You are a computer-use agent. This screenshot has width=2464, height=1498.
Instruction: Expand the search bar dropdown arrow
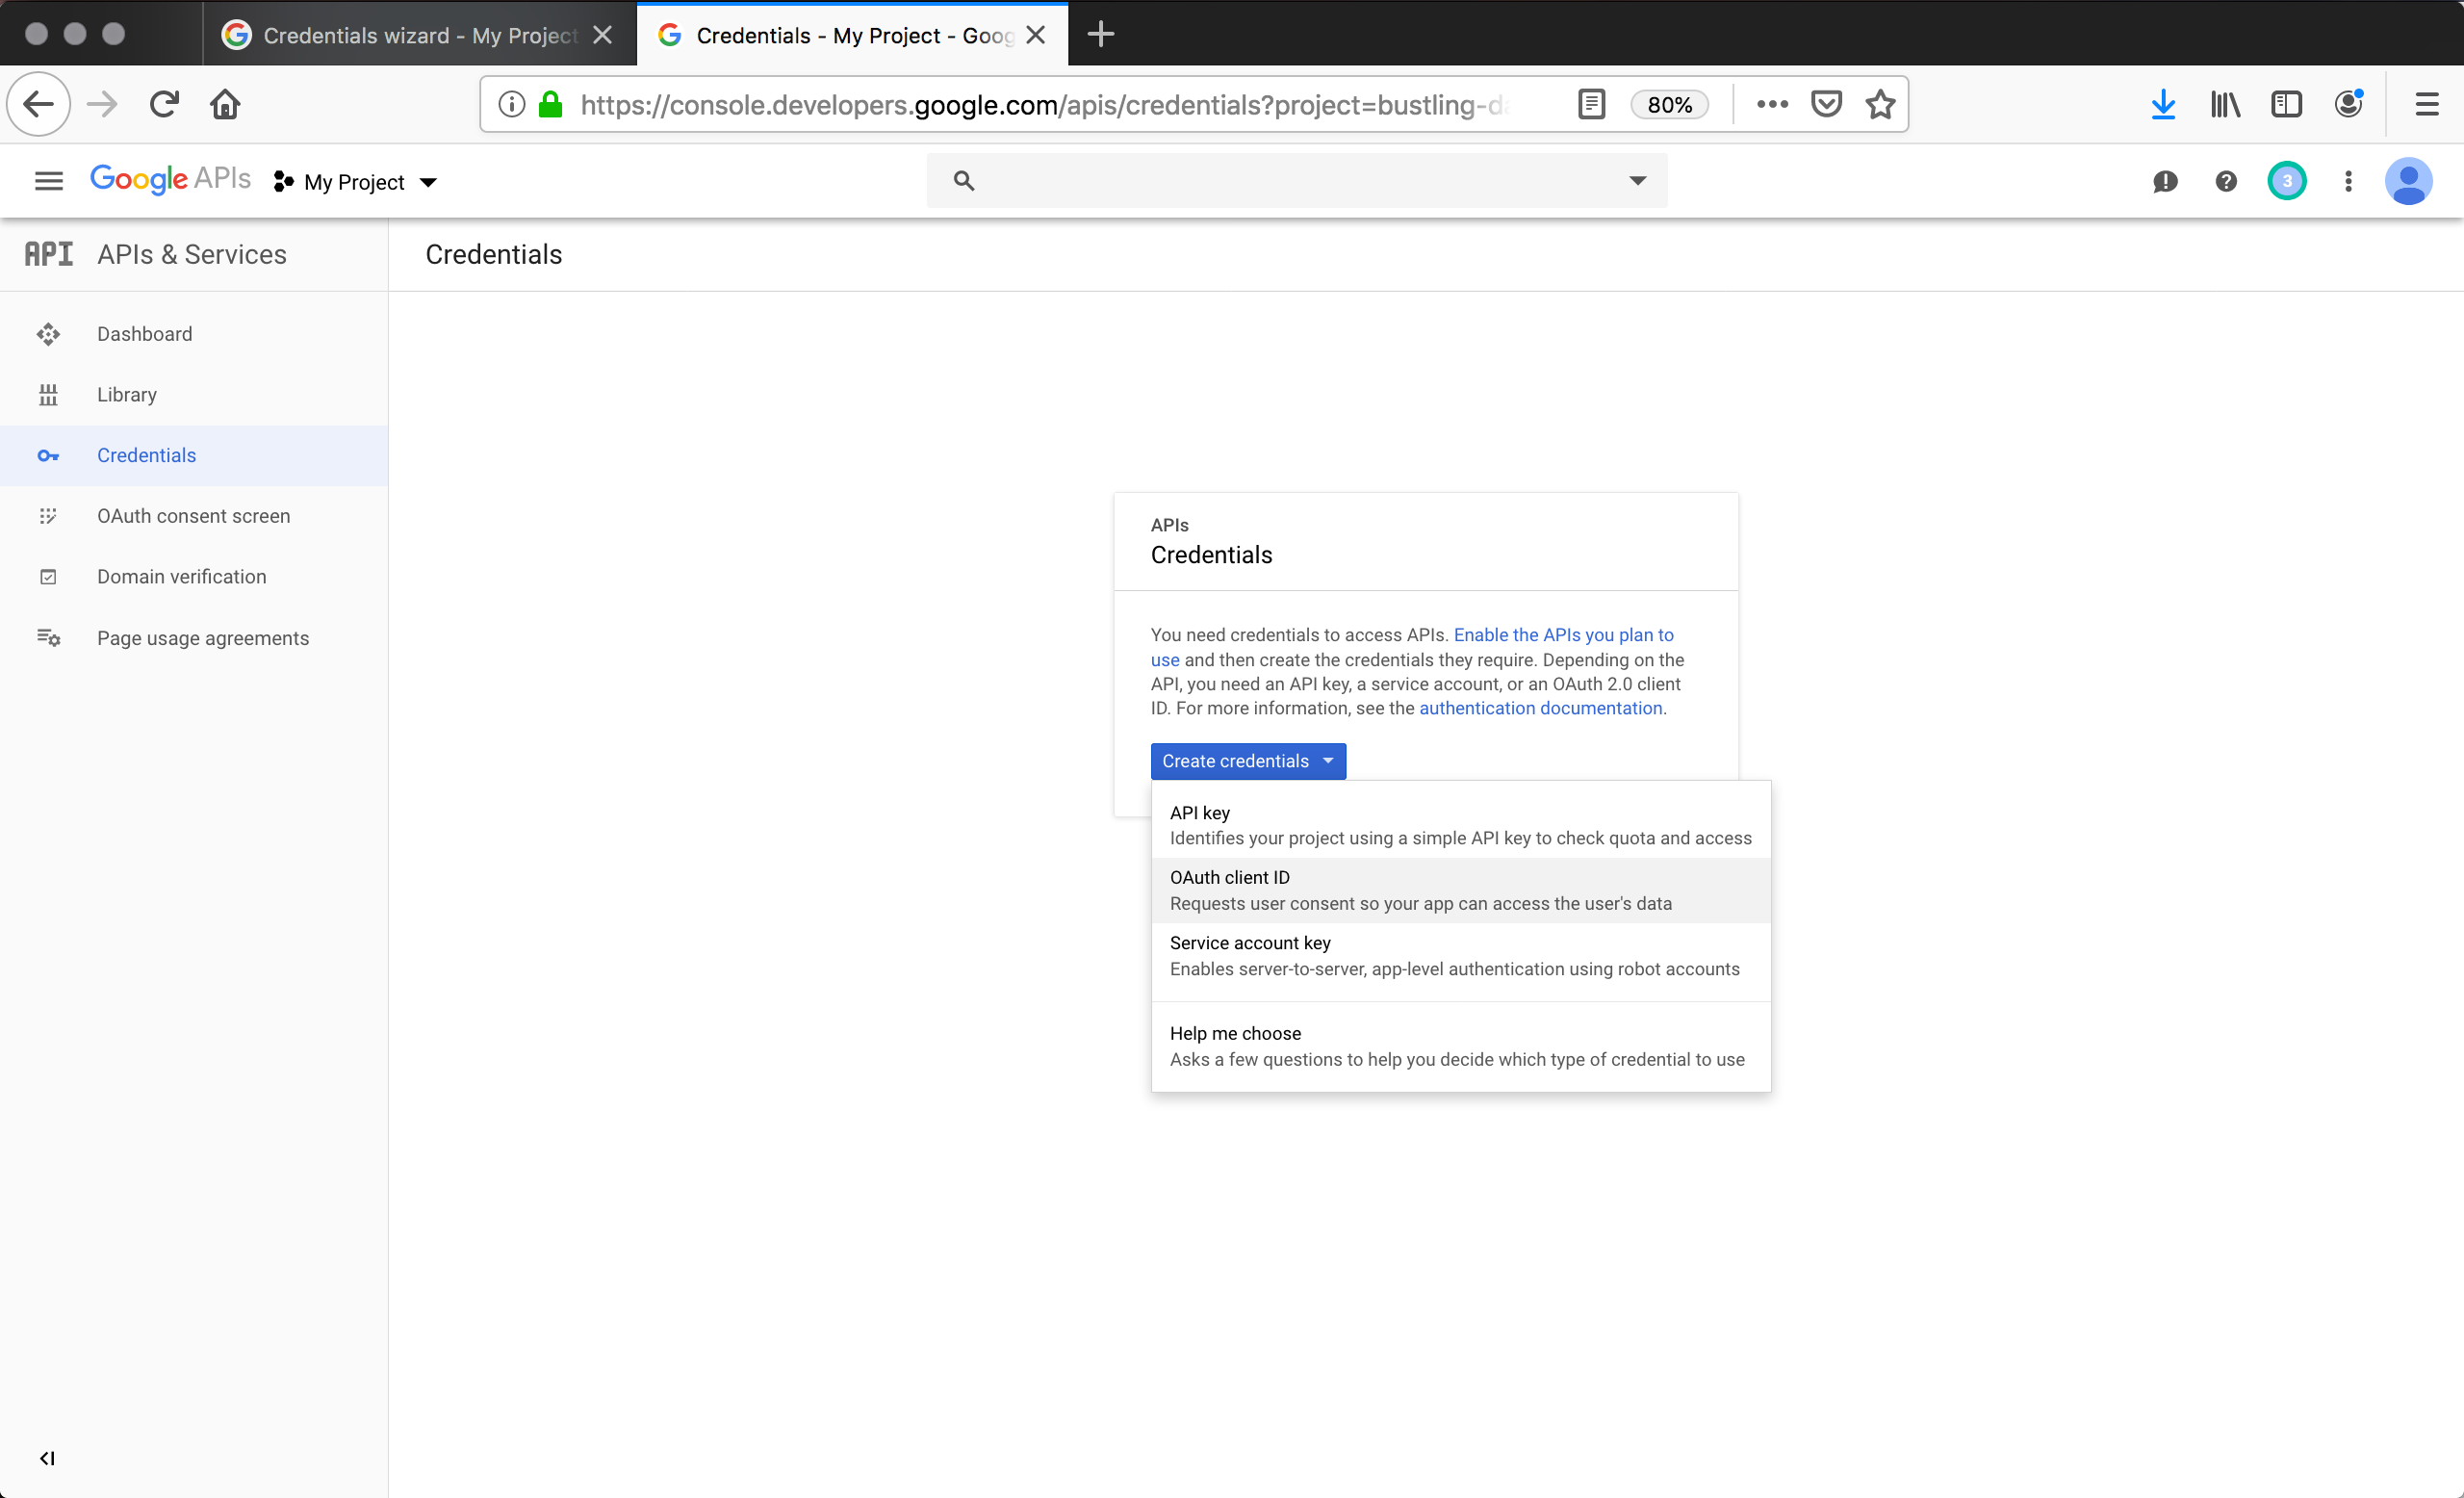1637,181
